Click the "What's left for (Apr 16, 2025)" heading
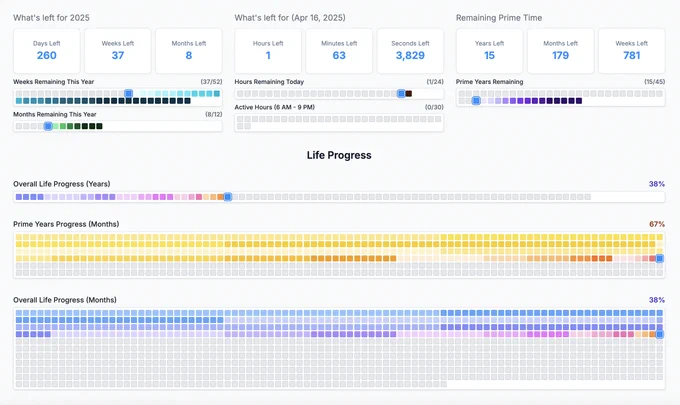 [x=290, y=18]
